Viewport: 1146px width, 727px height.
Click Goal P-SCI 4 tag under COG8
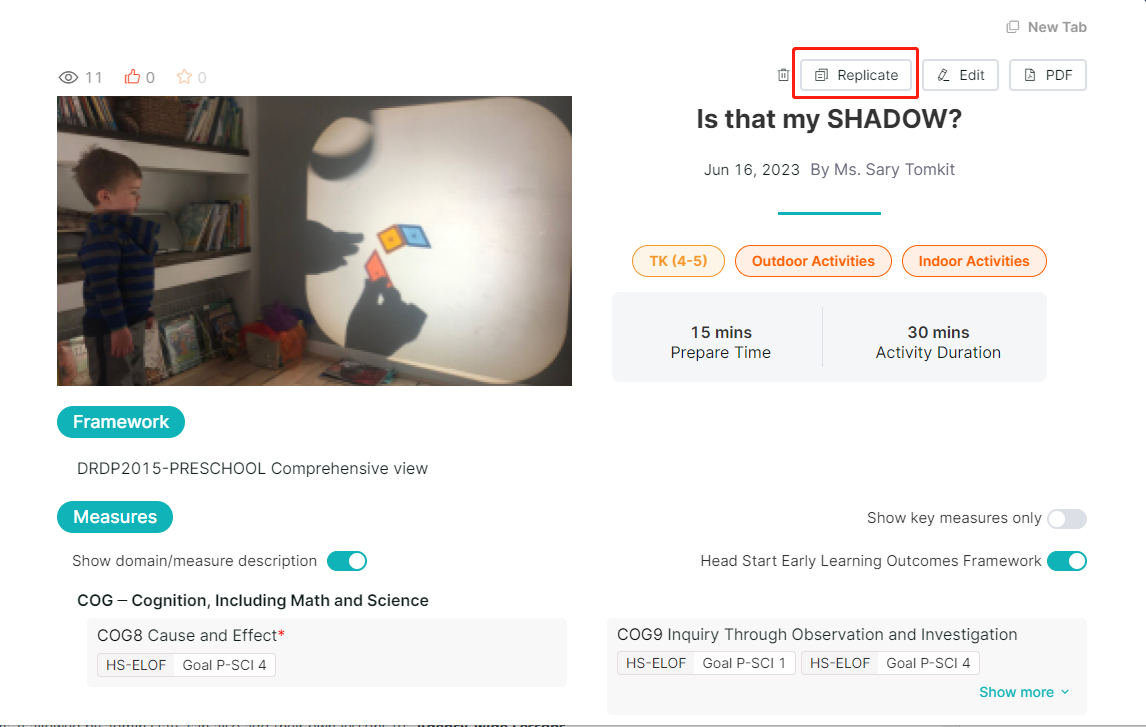(x=224, y=665)
